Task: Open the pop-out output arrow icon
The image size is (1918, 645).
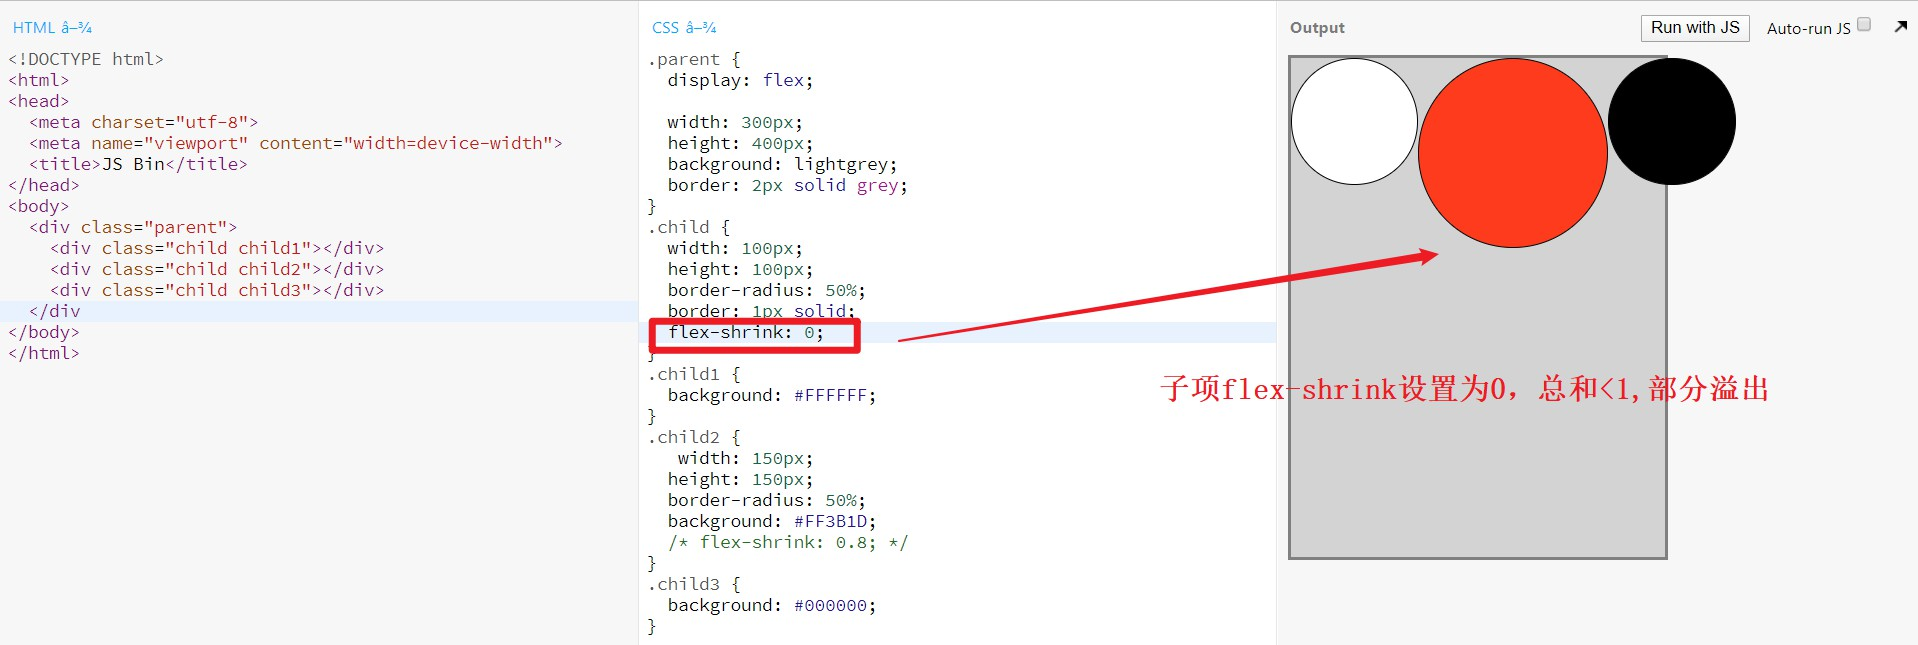Action: coord(1900,27)
